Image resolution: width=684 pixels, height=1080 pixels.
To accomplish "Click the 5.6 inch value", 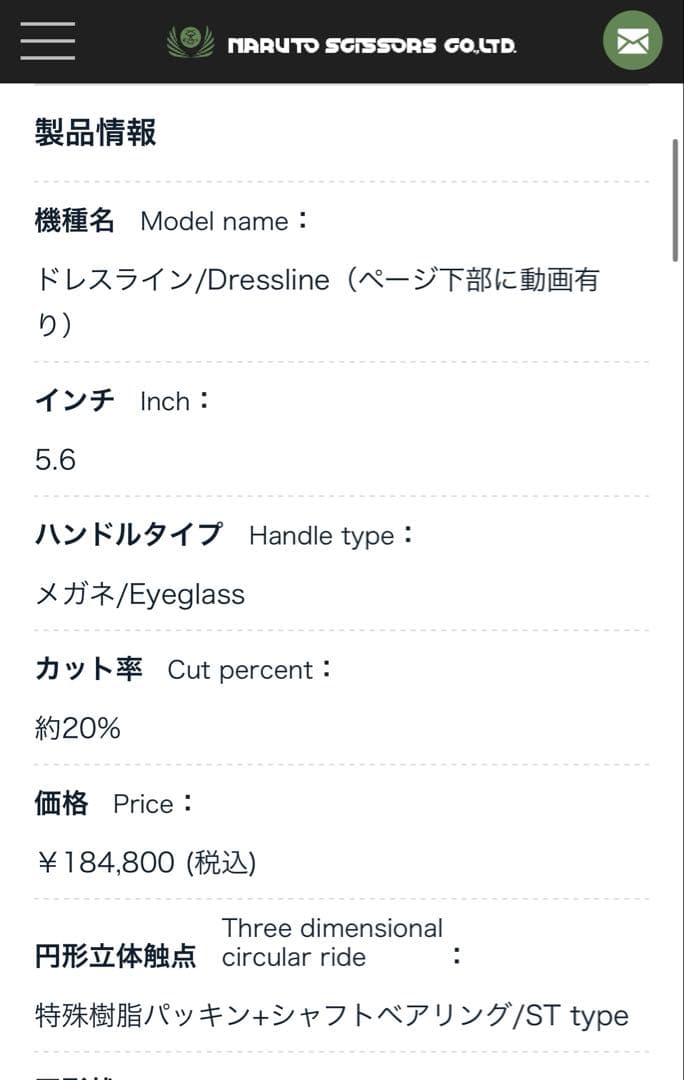I will [x=55, y=460].
